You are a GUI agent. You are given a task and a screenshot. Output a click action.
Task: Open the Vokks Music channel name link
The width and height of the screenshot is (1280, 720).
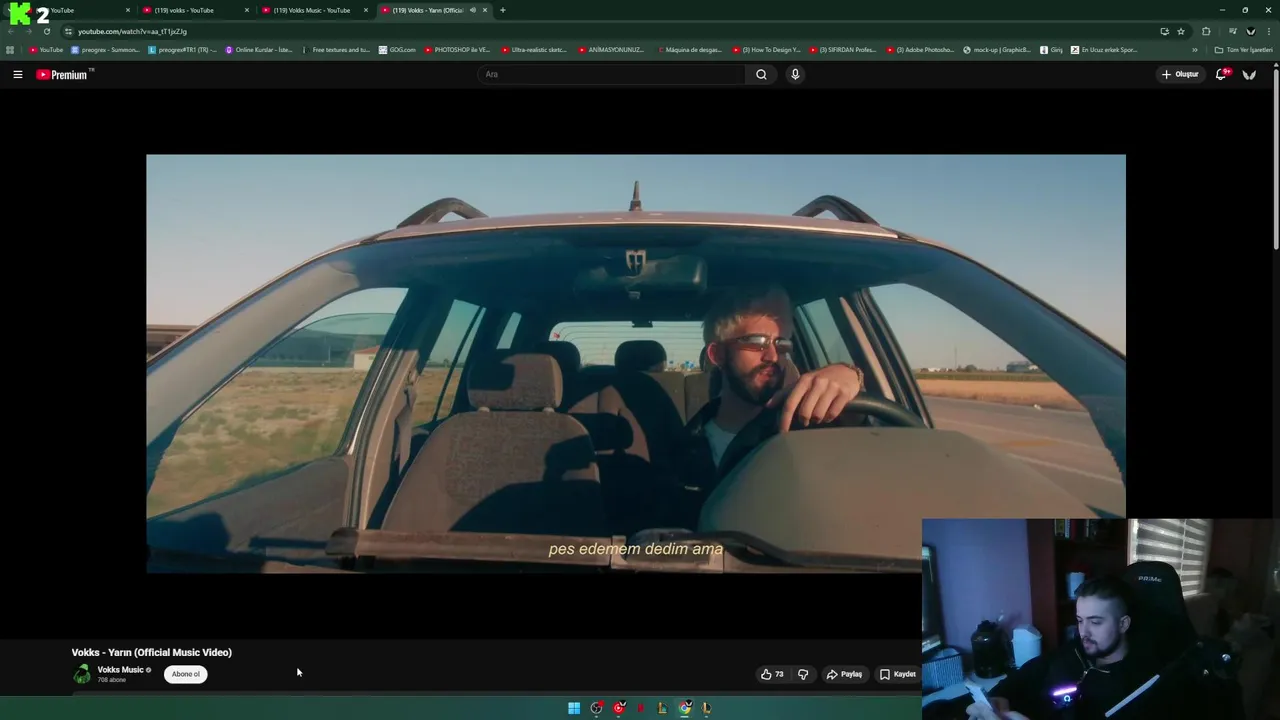tap(120, 670)
